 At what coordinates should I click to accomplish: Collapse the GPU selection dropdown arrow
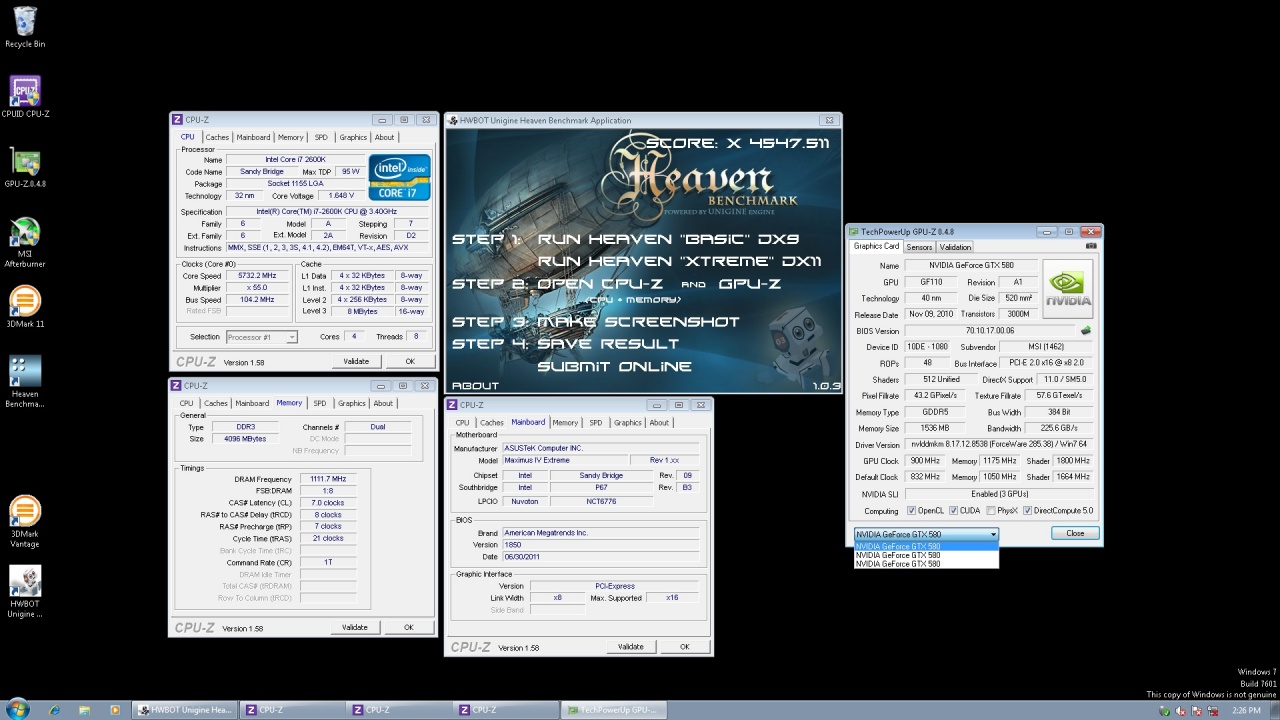pos(993,534)
